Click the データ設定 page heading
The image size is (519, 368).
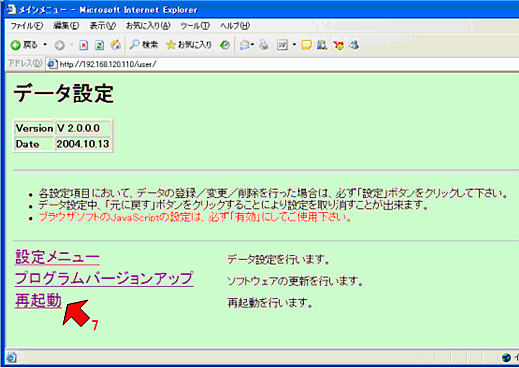(x=64, y=93)
